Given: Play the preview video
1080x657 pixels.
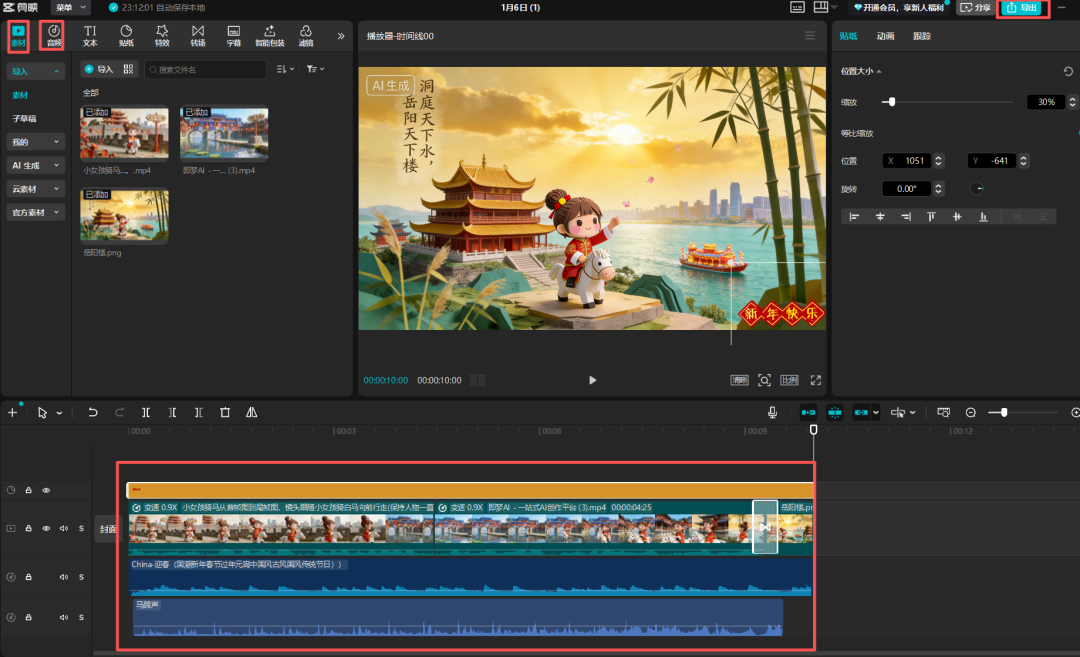Looking at the screenshot, I should [593, 380].
